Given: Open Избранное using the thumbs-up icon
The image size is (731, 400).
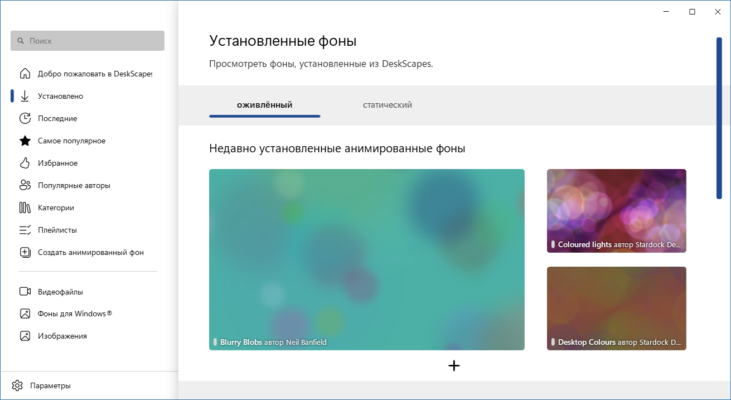Looking at the screenshot, I should [x=25, y=163].
